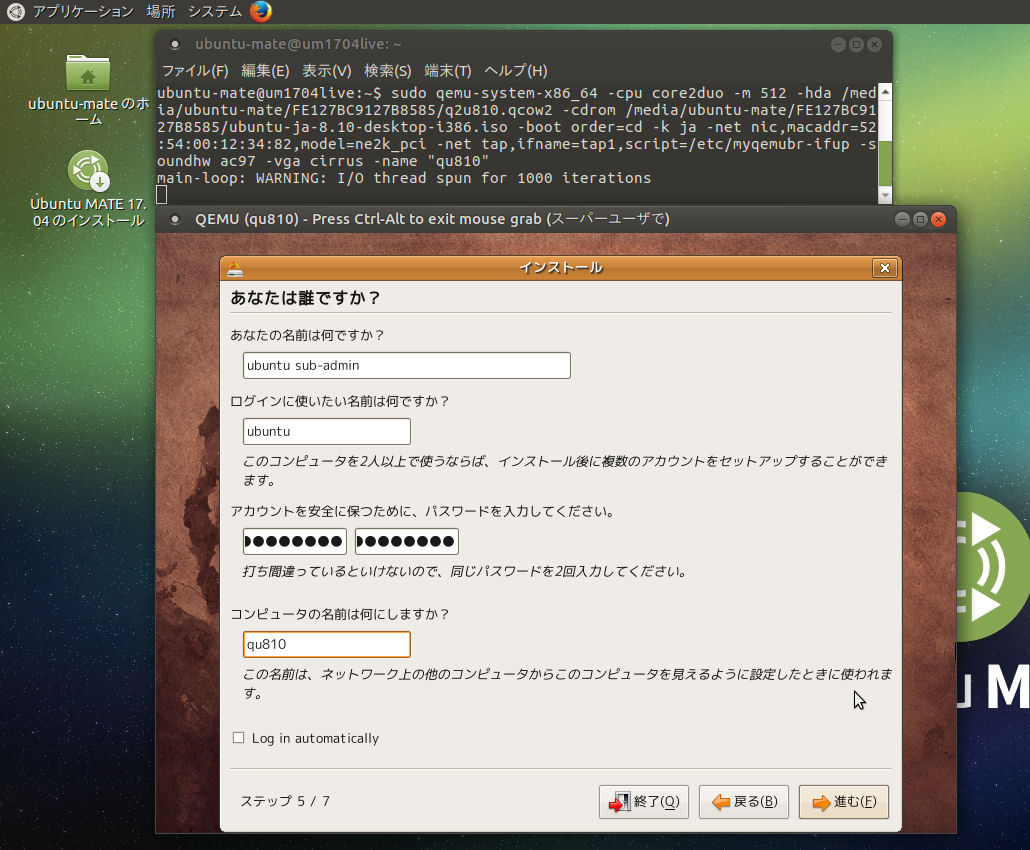Viewport: 1030px width, 850px height.
Task: Close the QEMU (qu810) window
Action: click(x=938, y=219)
